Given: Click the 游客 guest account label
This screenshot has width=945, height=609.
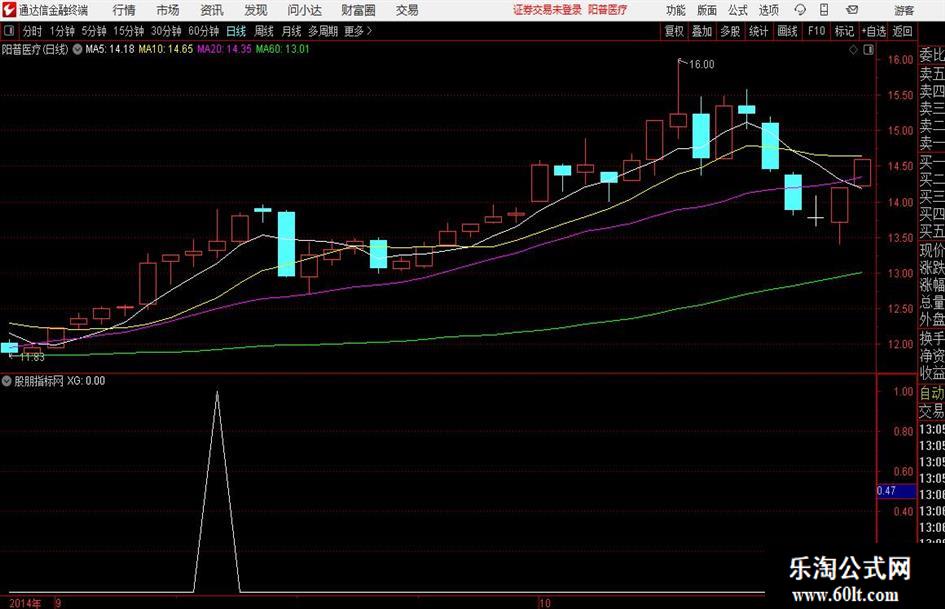Looking at the screenshot, I should 904,10.
